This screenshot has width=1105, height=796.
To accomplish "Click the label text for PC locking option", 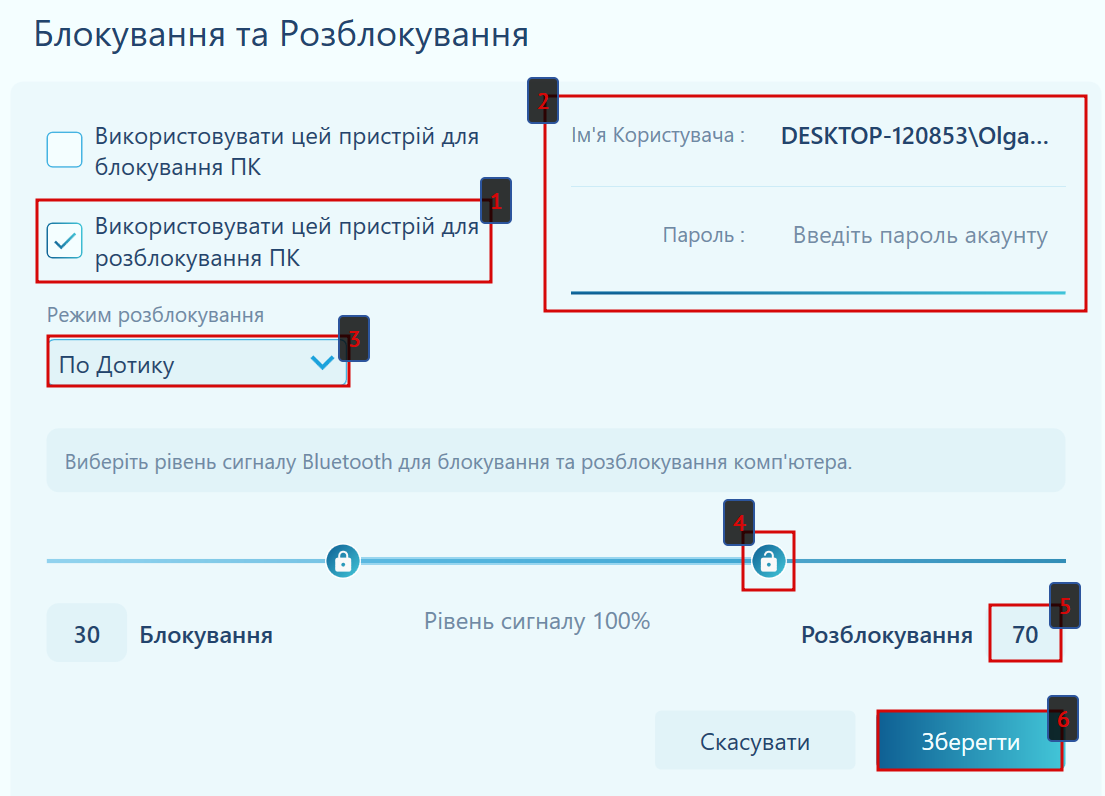I will pos(287,151).
